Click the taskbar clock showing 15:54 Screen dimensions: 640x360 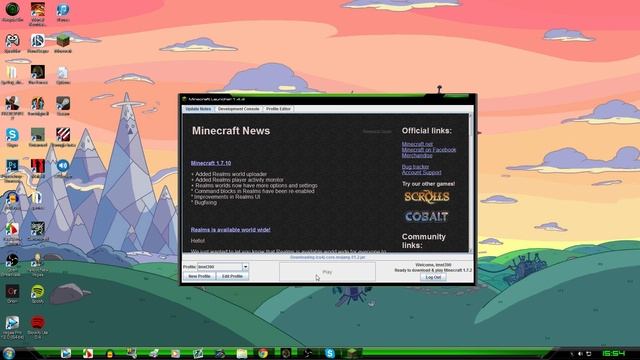pyautogui.click(x=613, y=353)
